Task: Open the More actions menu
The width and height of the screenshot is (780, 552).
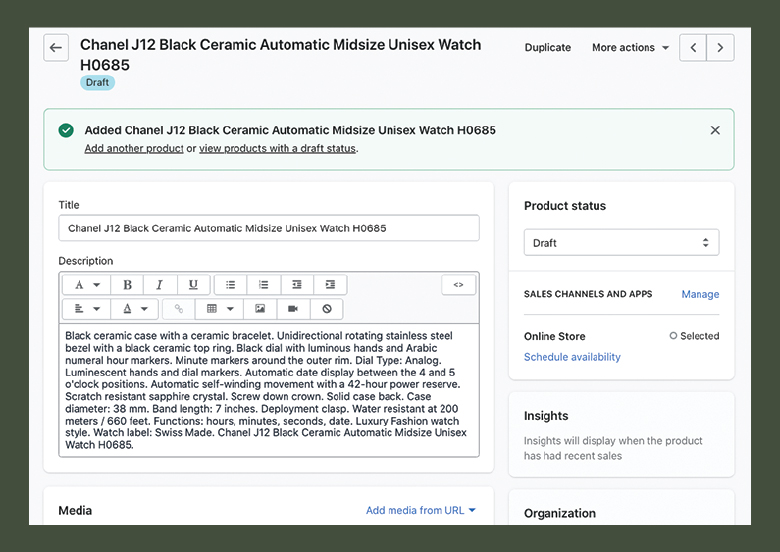Action: [630, 48]
